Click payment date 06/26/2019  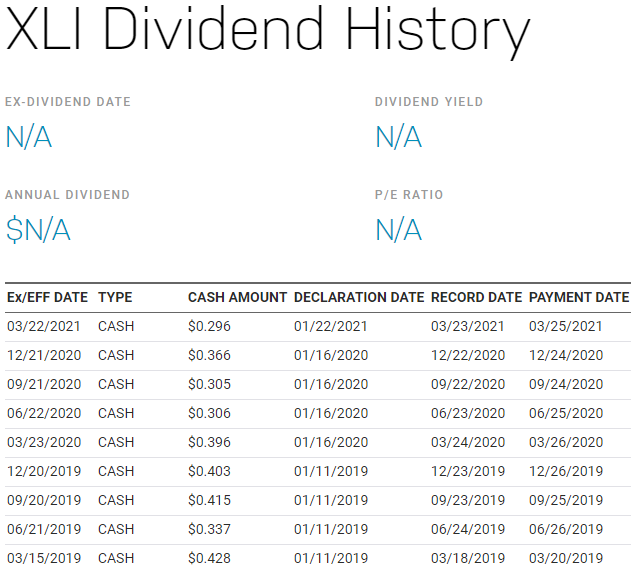(566, 529)
